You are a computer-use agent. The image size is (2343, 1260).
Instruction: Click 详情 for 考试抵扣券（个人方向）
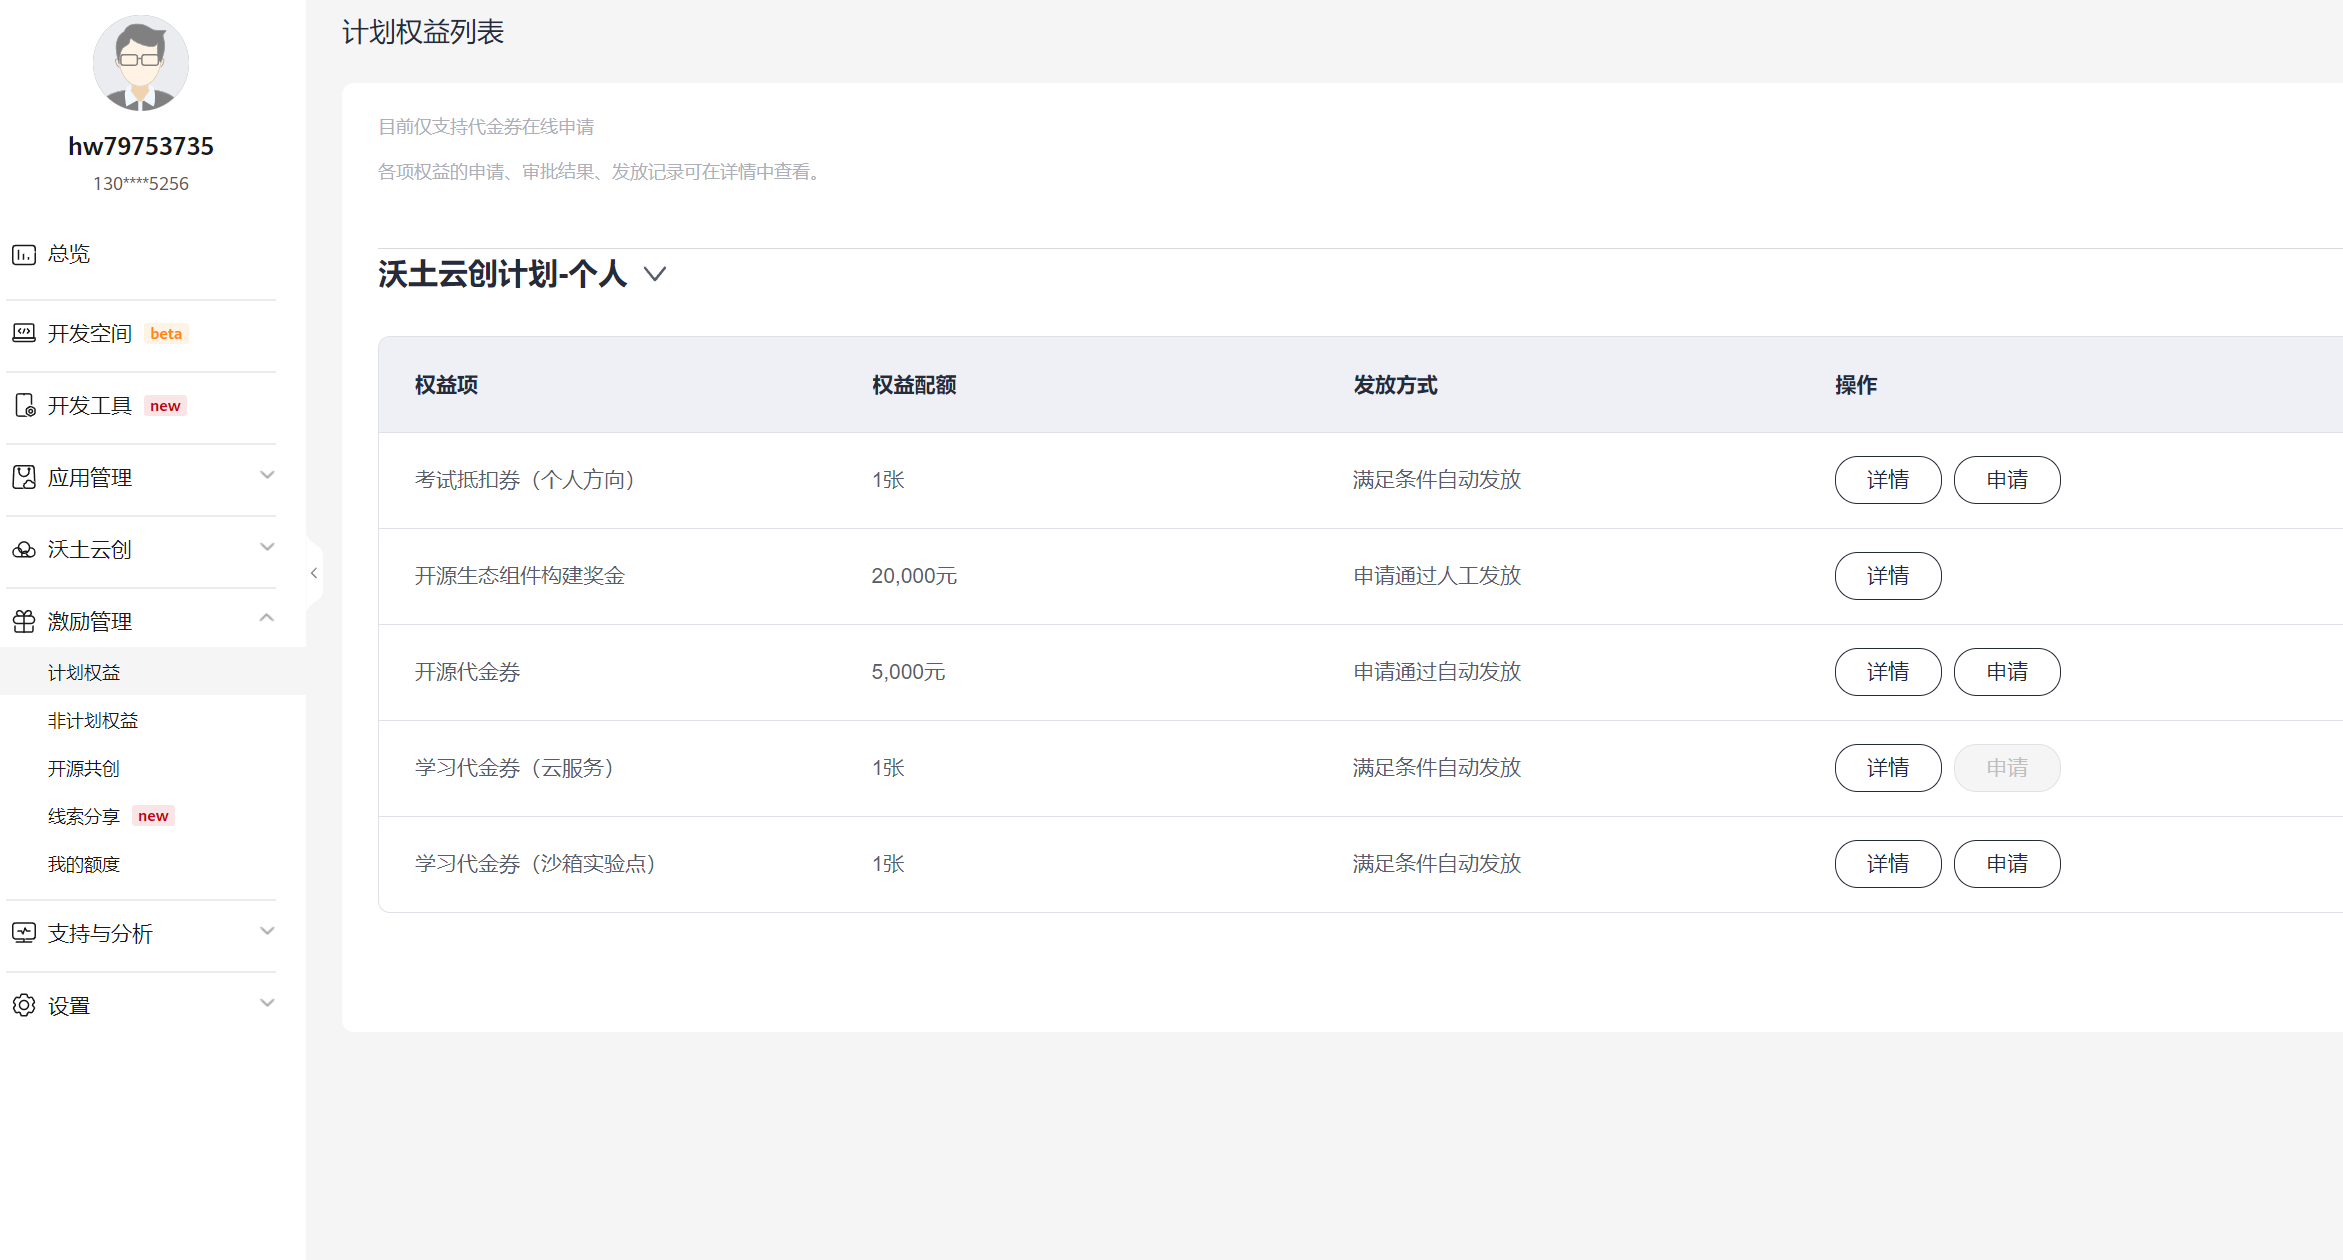coord(1888,480)
